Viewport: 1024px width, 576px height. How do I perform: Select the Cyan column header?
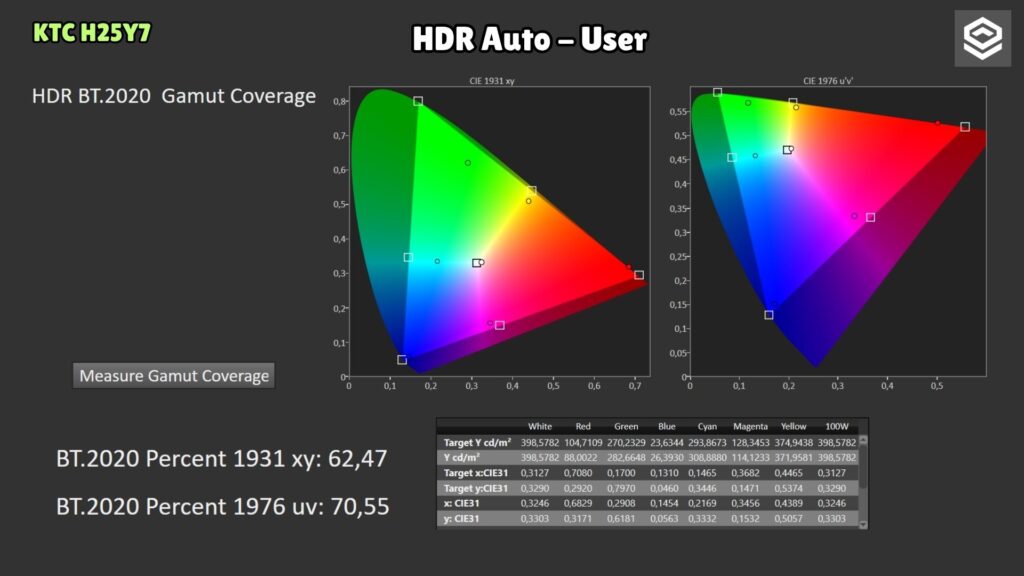707,426
